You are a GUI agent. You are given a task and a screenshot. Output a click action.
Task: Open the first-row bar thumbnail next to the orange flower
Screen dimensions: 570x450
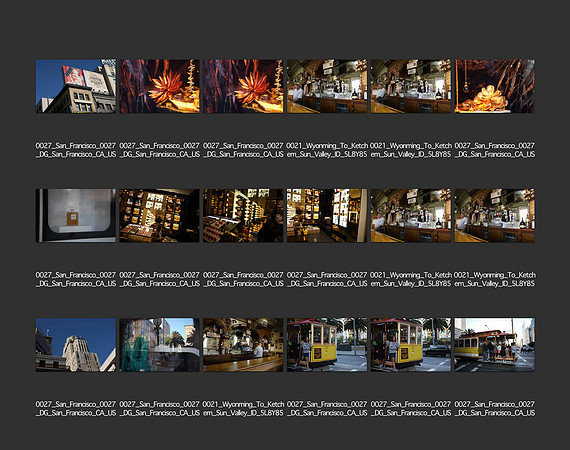327,86
